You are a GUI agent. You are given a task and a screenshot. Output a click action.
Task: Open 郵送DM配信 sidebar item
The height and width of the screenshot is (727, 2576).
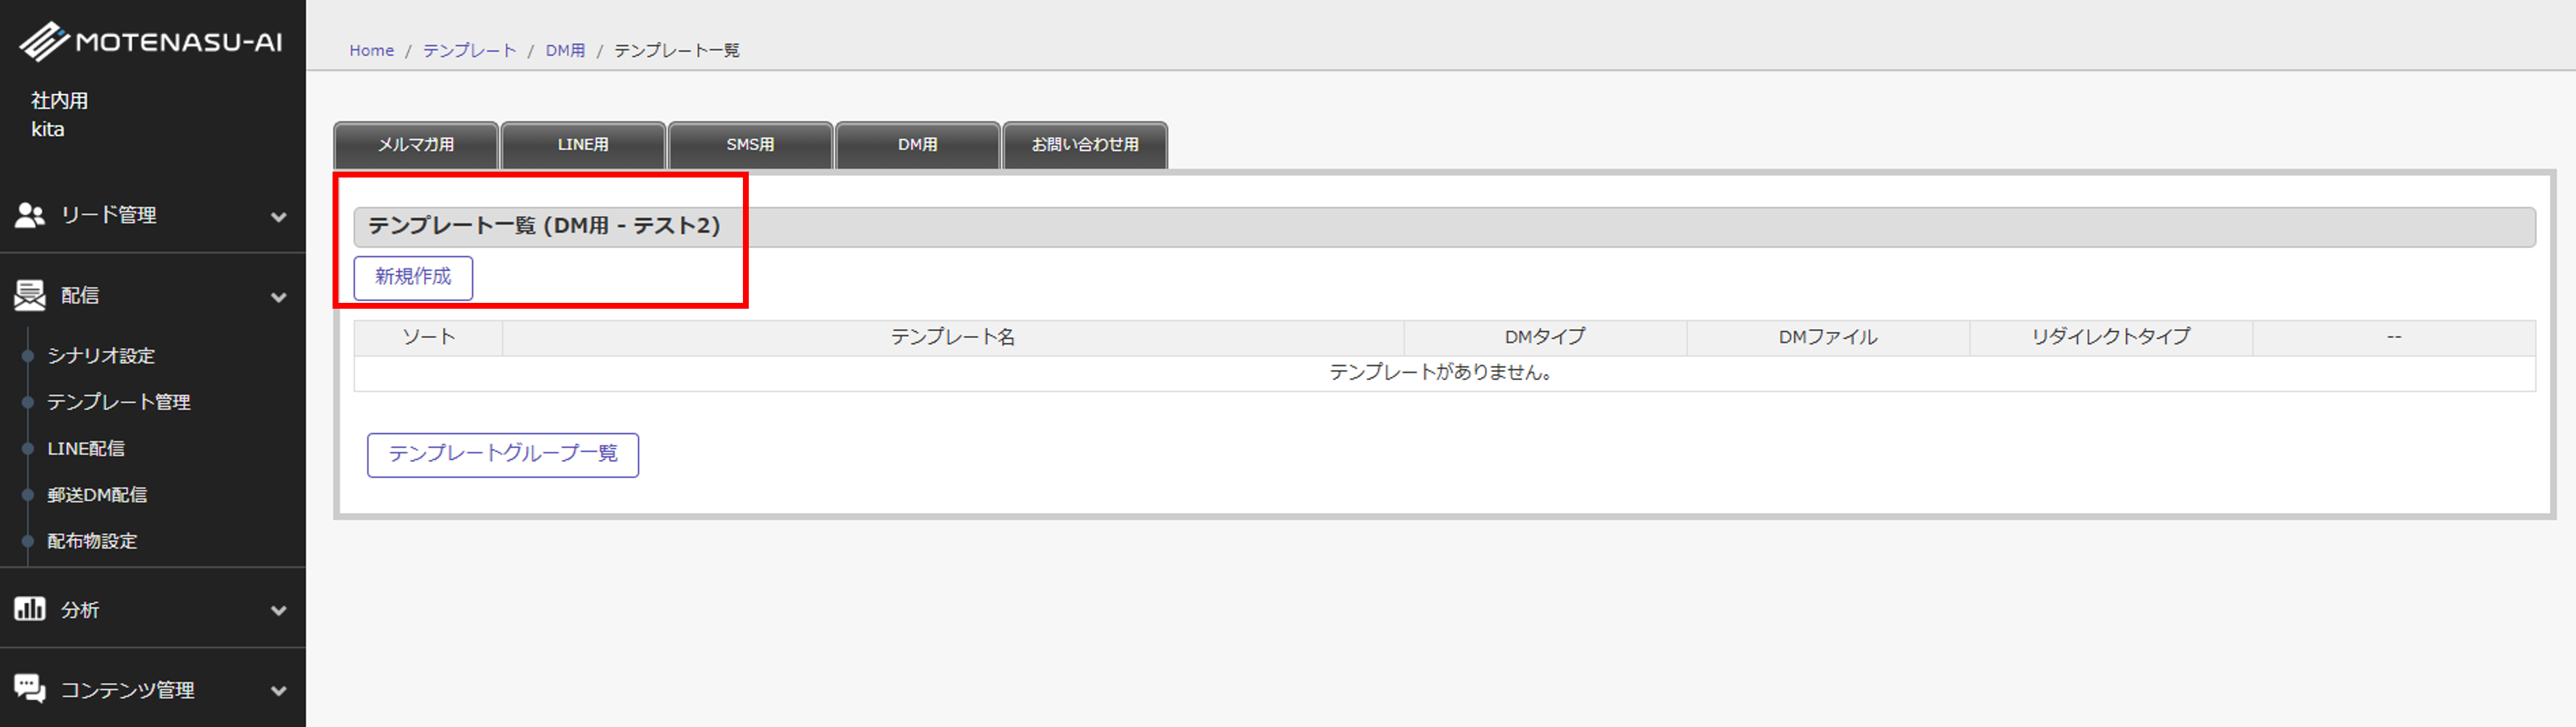pos(97,495)
